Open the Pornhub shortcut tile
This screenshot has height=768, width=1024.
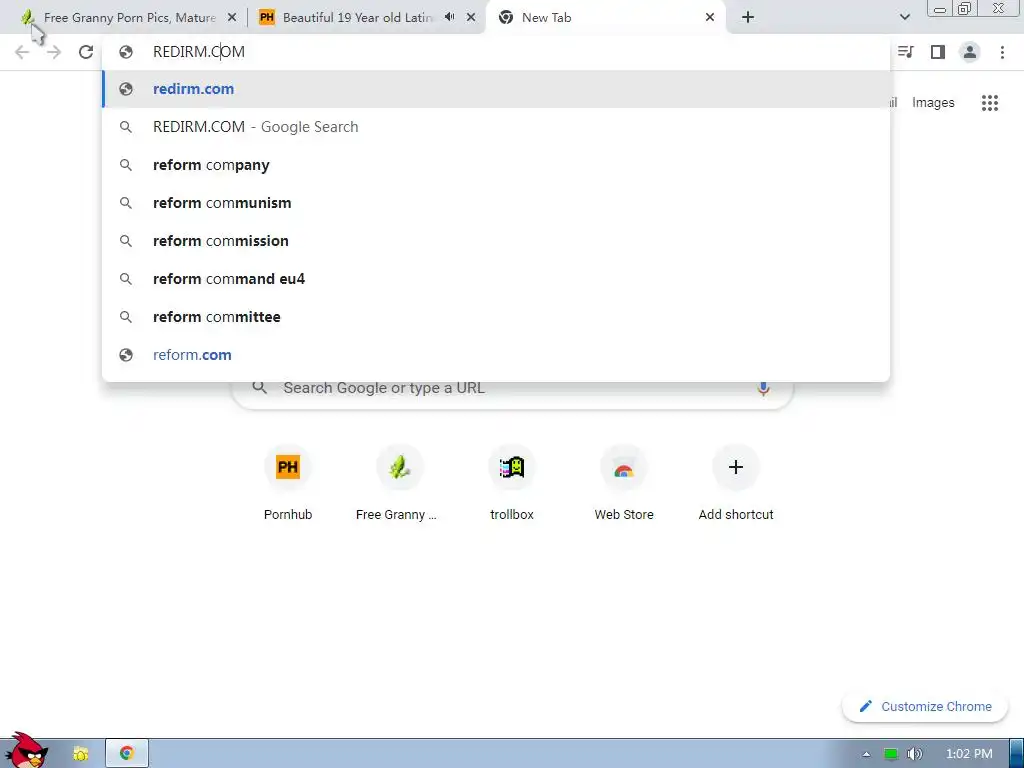(x=288, y=484)
